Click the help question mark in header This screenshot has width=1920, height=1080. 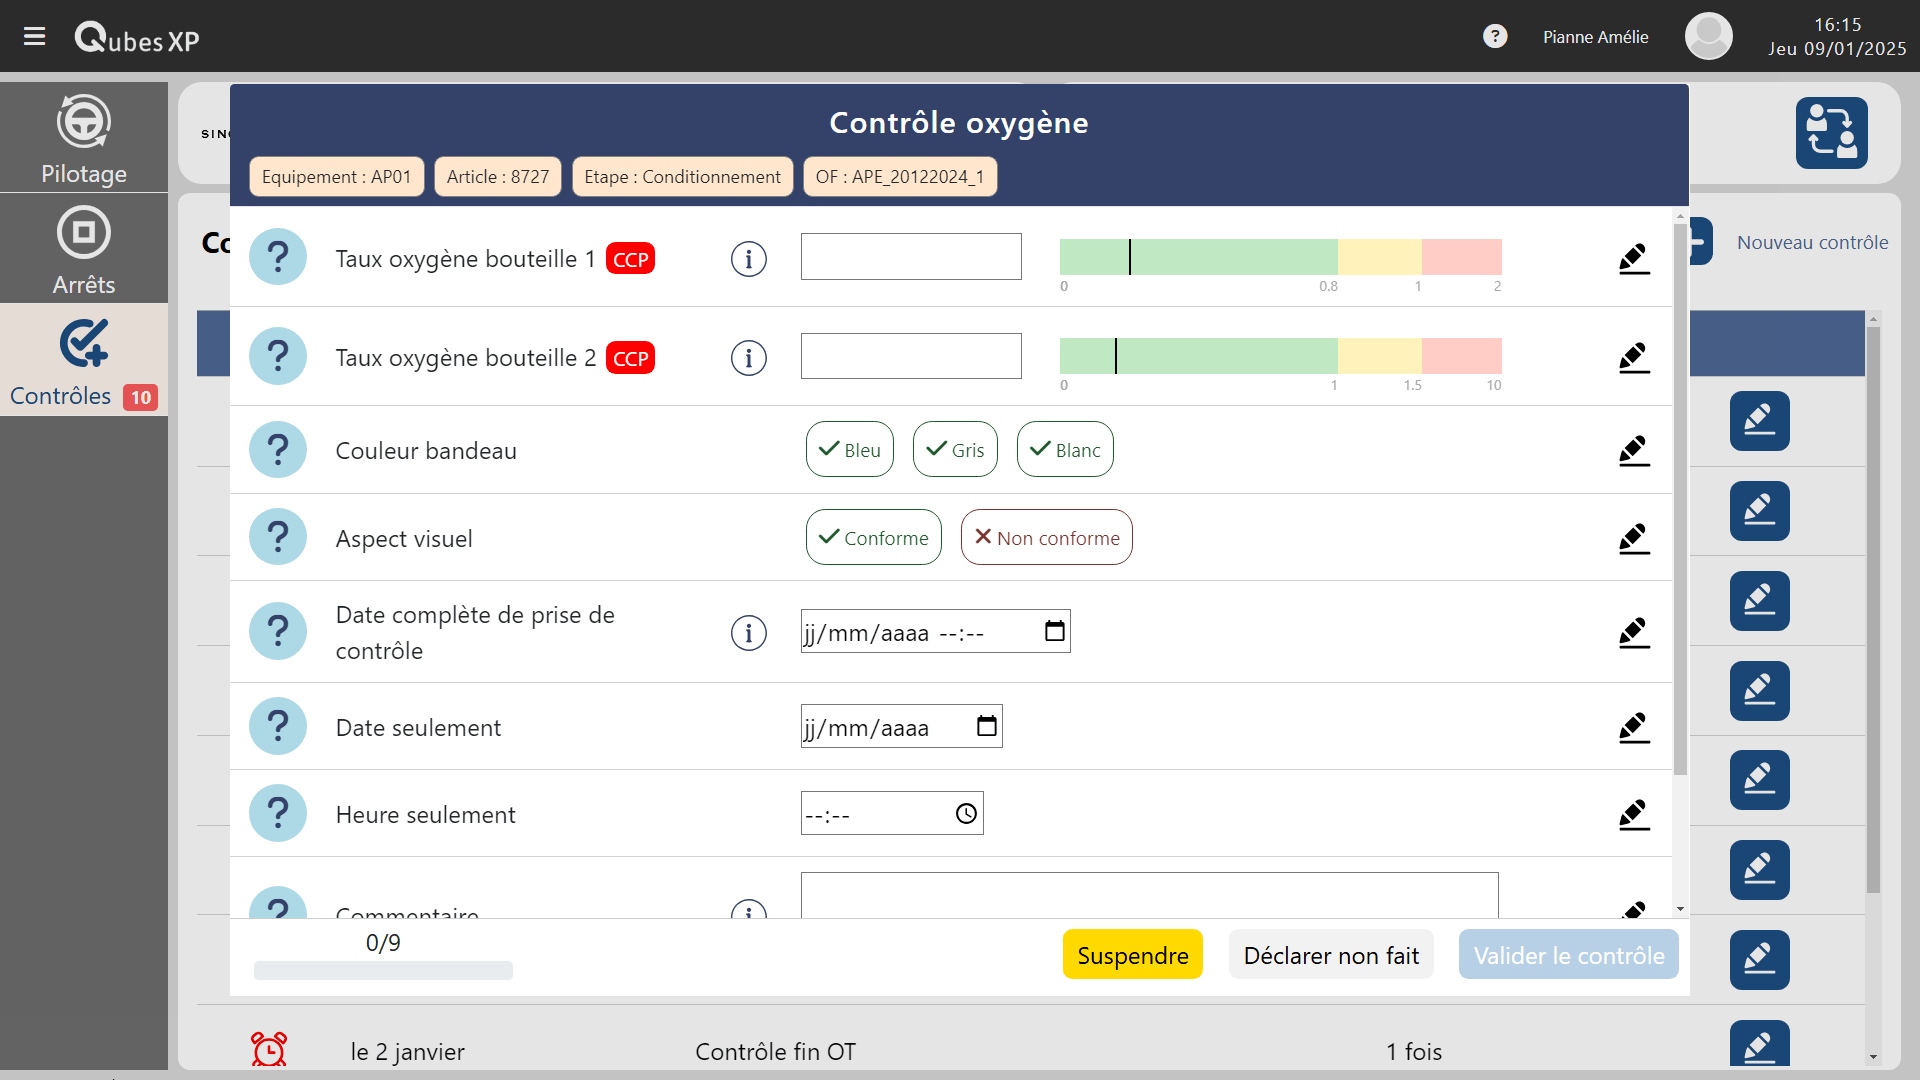[x=1494, y=37]
